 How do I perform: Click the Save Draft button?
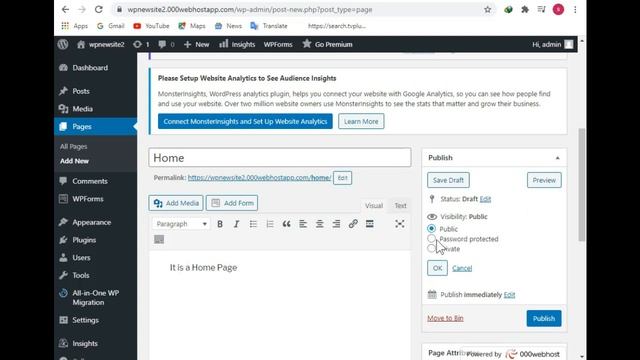click(x=448, y=180)
